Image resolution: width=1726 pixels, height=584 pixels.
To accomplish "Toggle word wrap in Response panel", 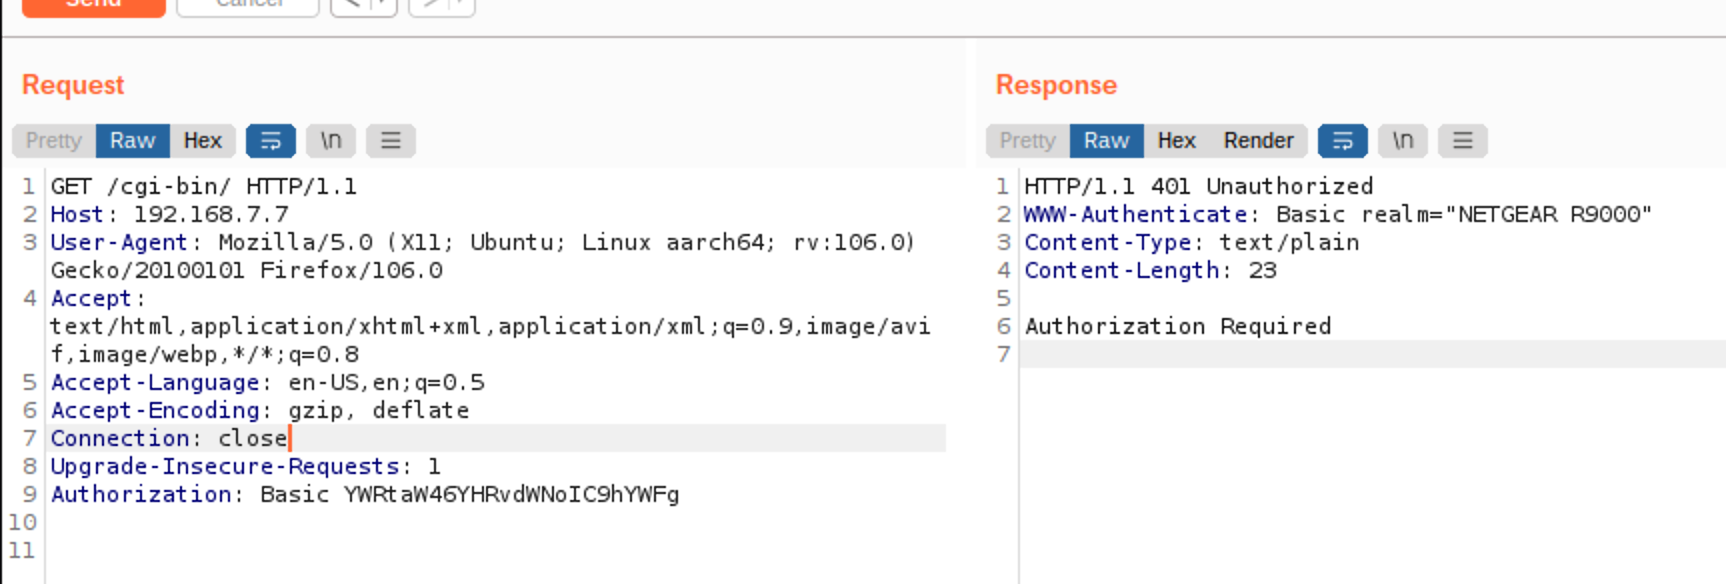I will [1342, 141].
